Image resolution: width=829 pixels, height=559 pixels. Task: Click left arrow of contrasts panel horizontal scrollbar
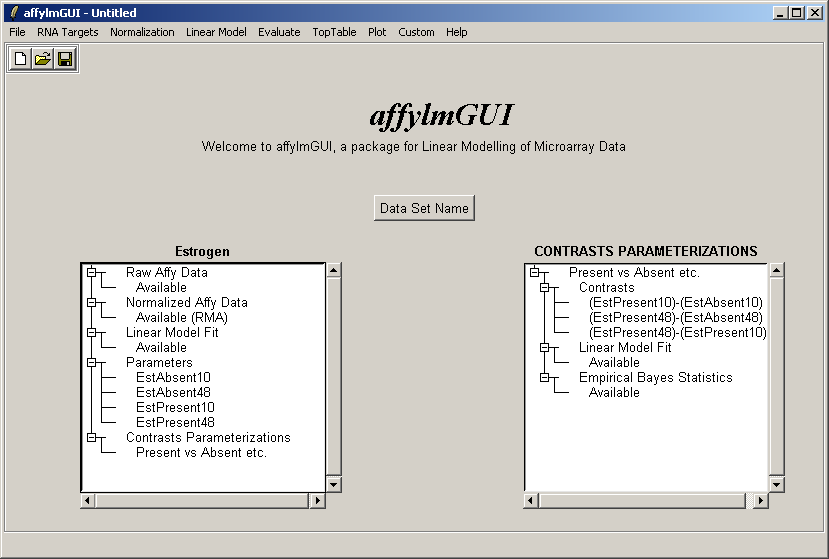click(531, 500)
